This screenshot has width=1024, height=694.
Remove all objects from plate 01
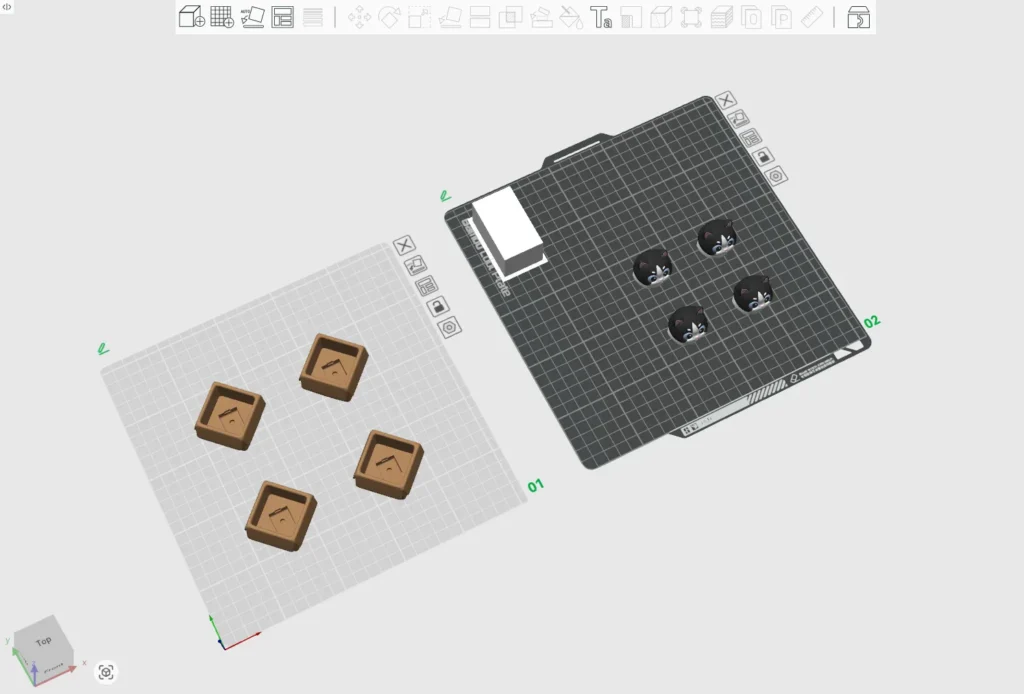pyautogui.click(x=404, y=245)
